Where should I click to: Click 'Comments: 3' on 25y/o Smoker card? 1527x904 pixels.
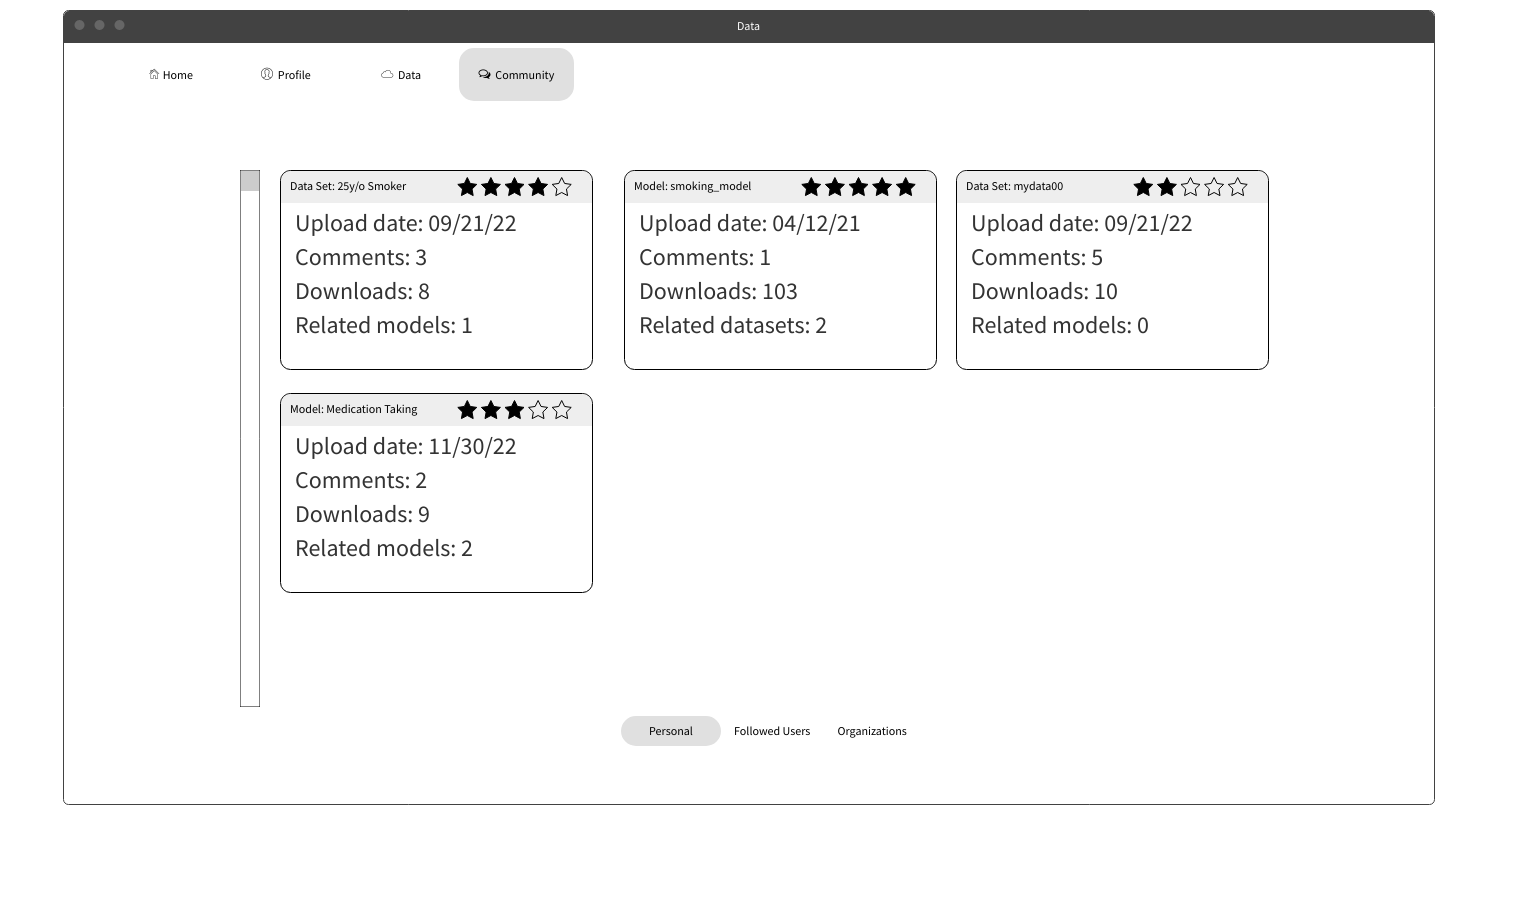coord(361,257)
